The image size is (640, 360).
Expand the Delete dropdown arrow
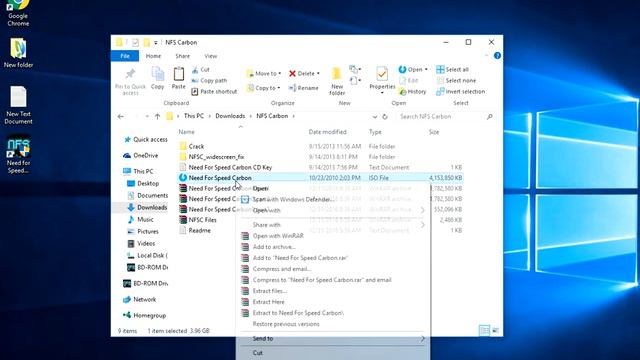click(318, 73)
